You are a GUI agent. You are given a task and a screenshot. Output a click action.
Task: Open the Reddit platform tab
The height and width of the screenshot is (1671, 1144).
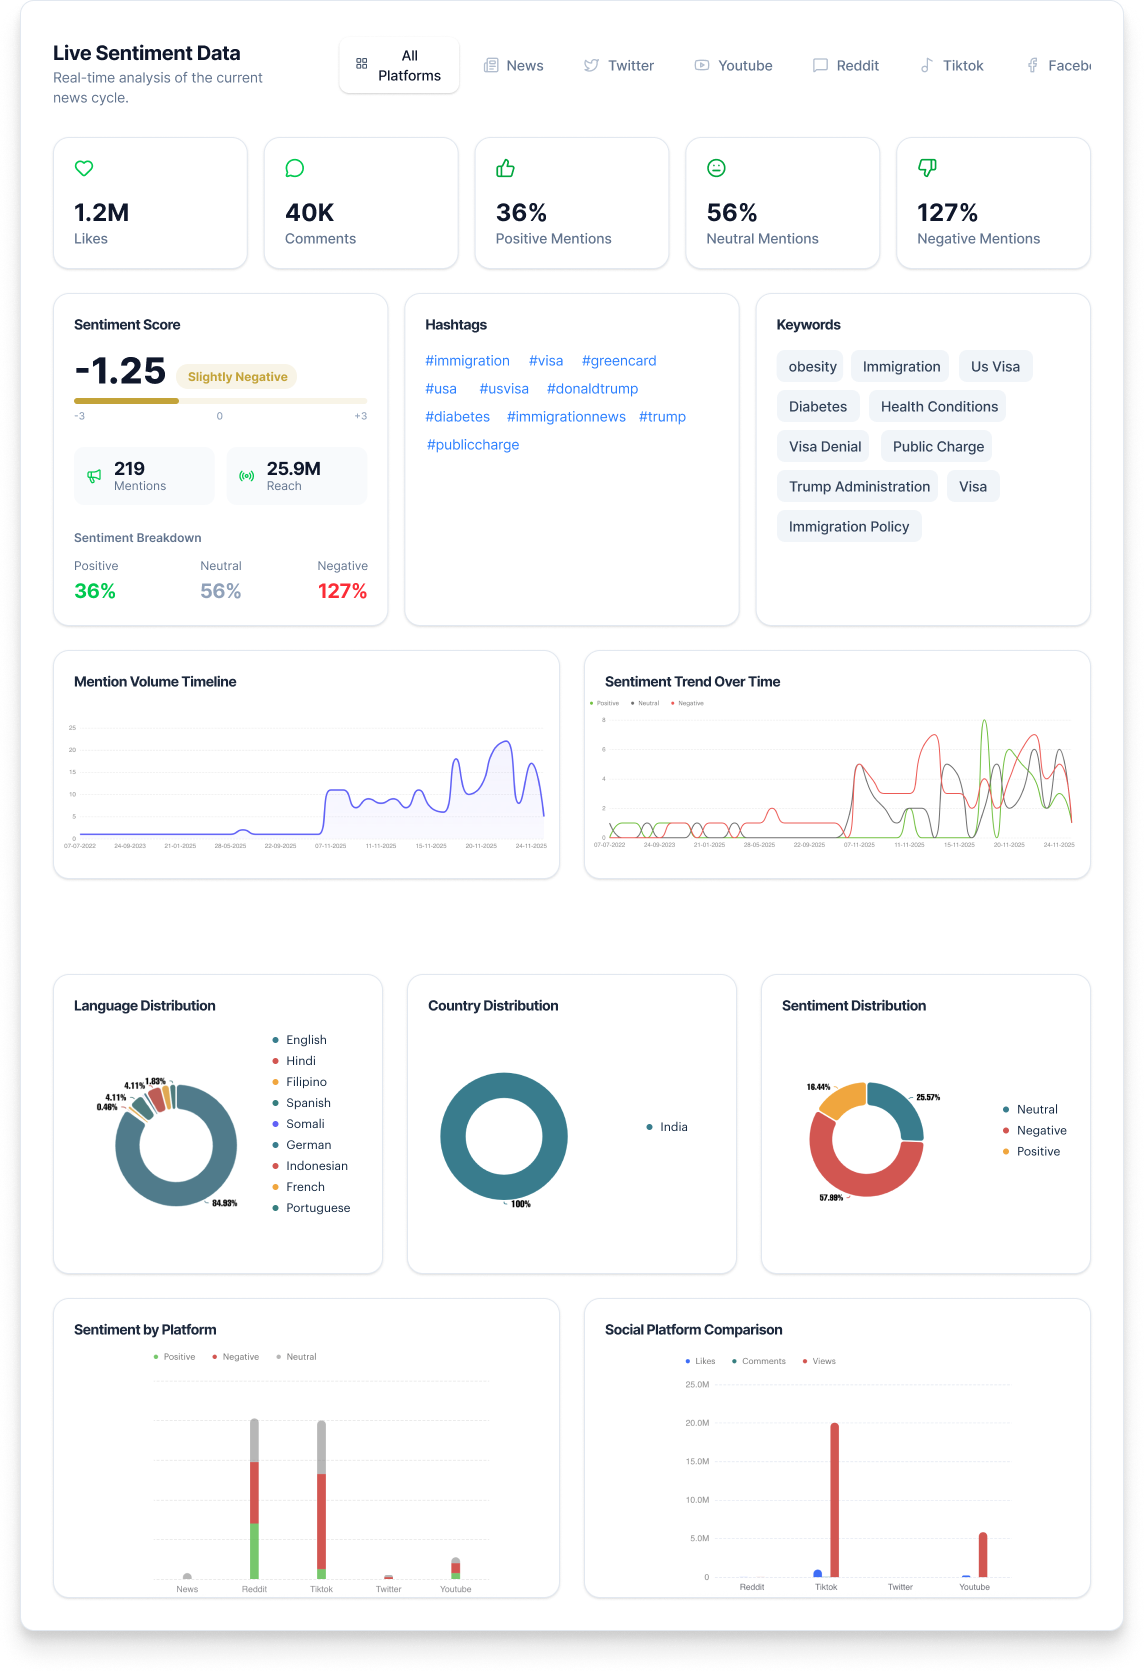(846, 66)
